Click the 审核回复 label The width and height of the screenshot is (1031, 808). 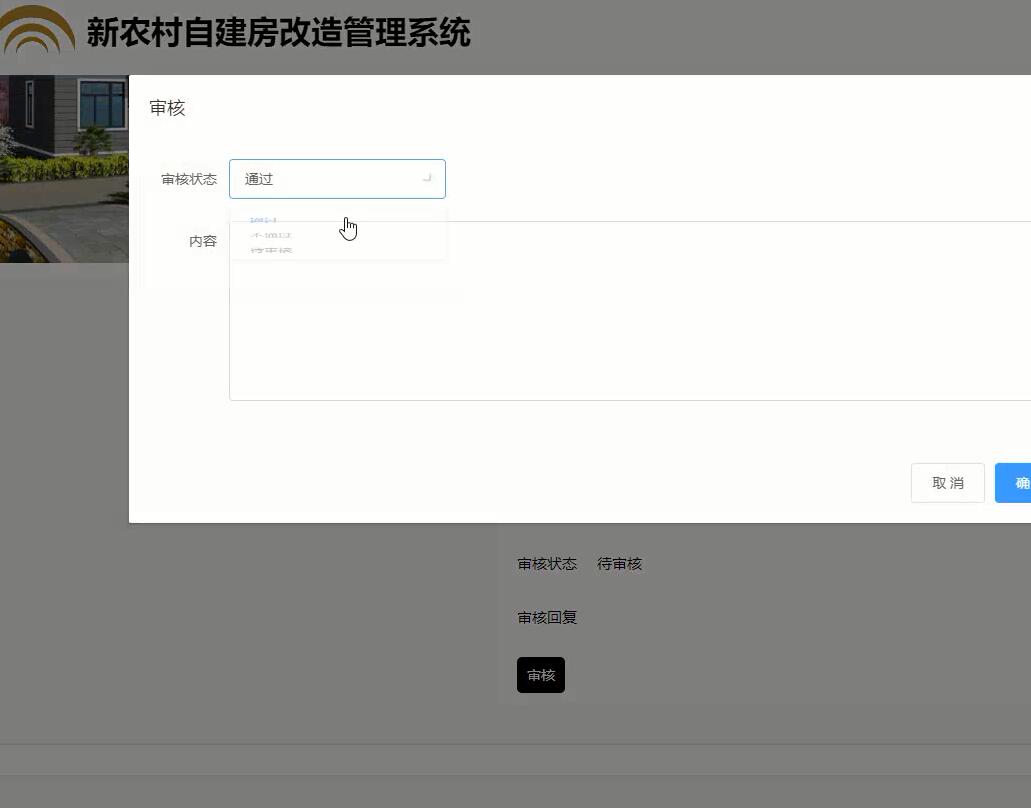[546, 617]
